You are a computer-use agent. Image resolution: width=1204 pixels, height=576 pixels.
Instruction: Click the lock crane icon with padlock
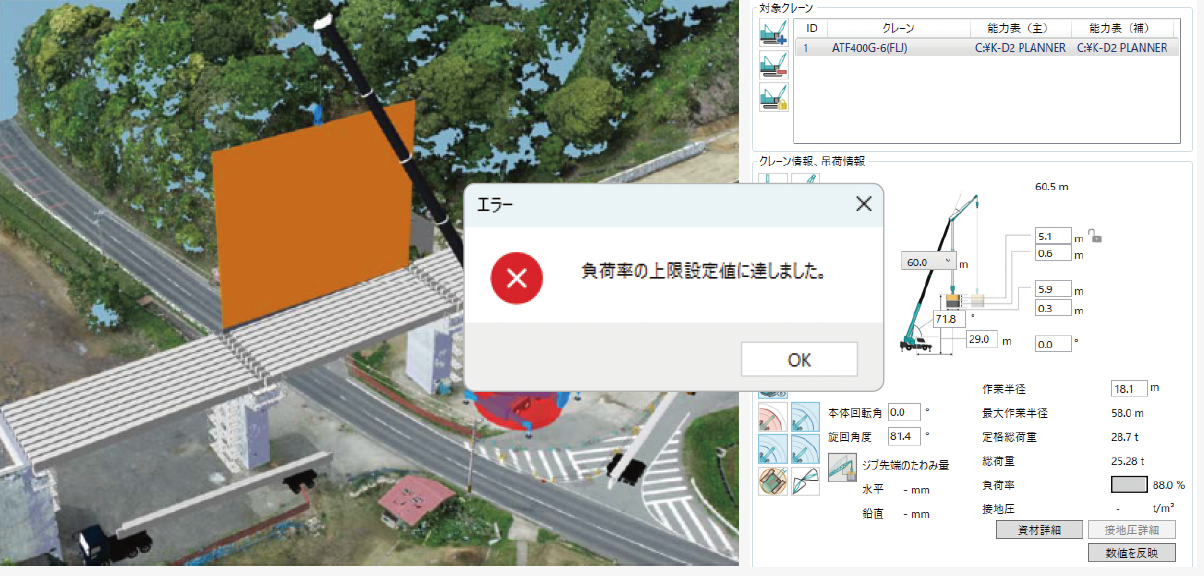tap(773, 97)
